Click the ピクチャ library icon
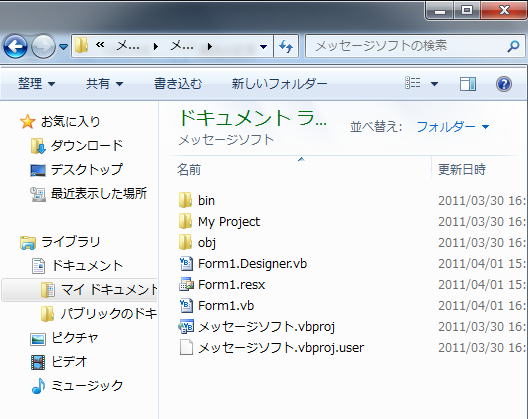Viewport: 528px width, 419px height. coord(38,339)
